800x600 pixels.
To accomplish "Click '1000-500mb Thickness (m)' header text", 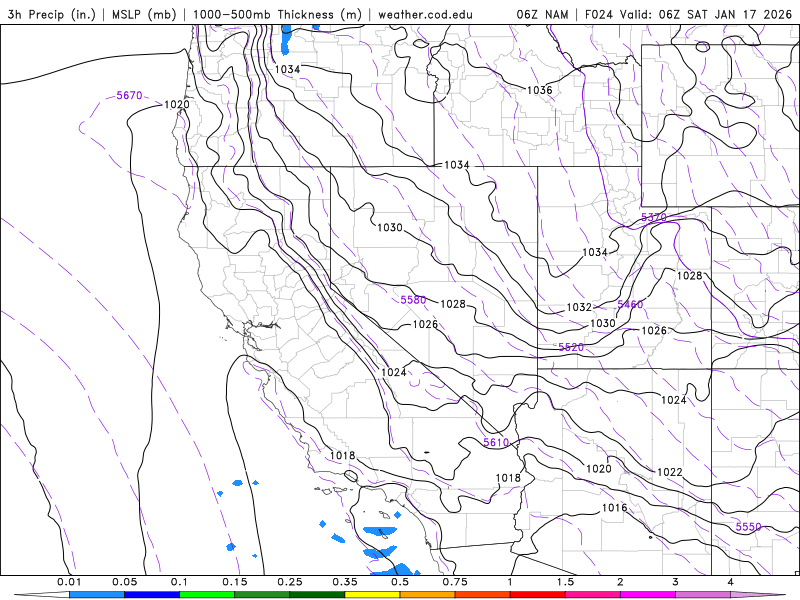I will pos(277,14).
